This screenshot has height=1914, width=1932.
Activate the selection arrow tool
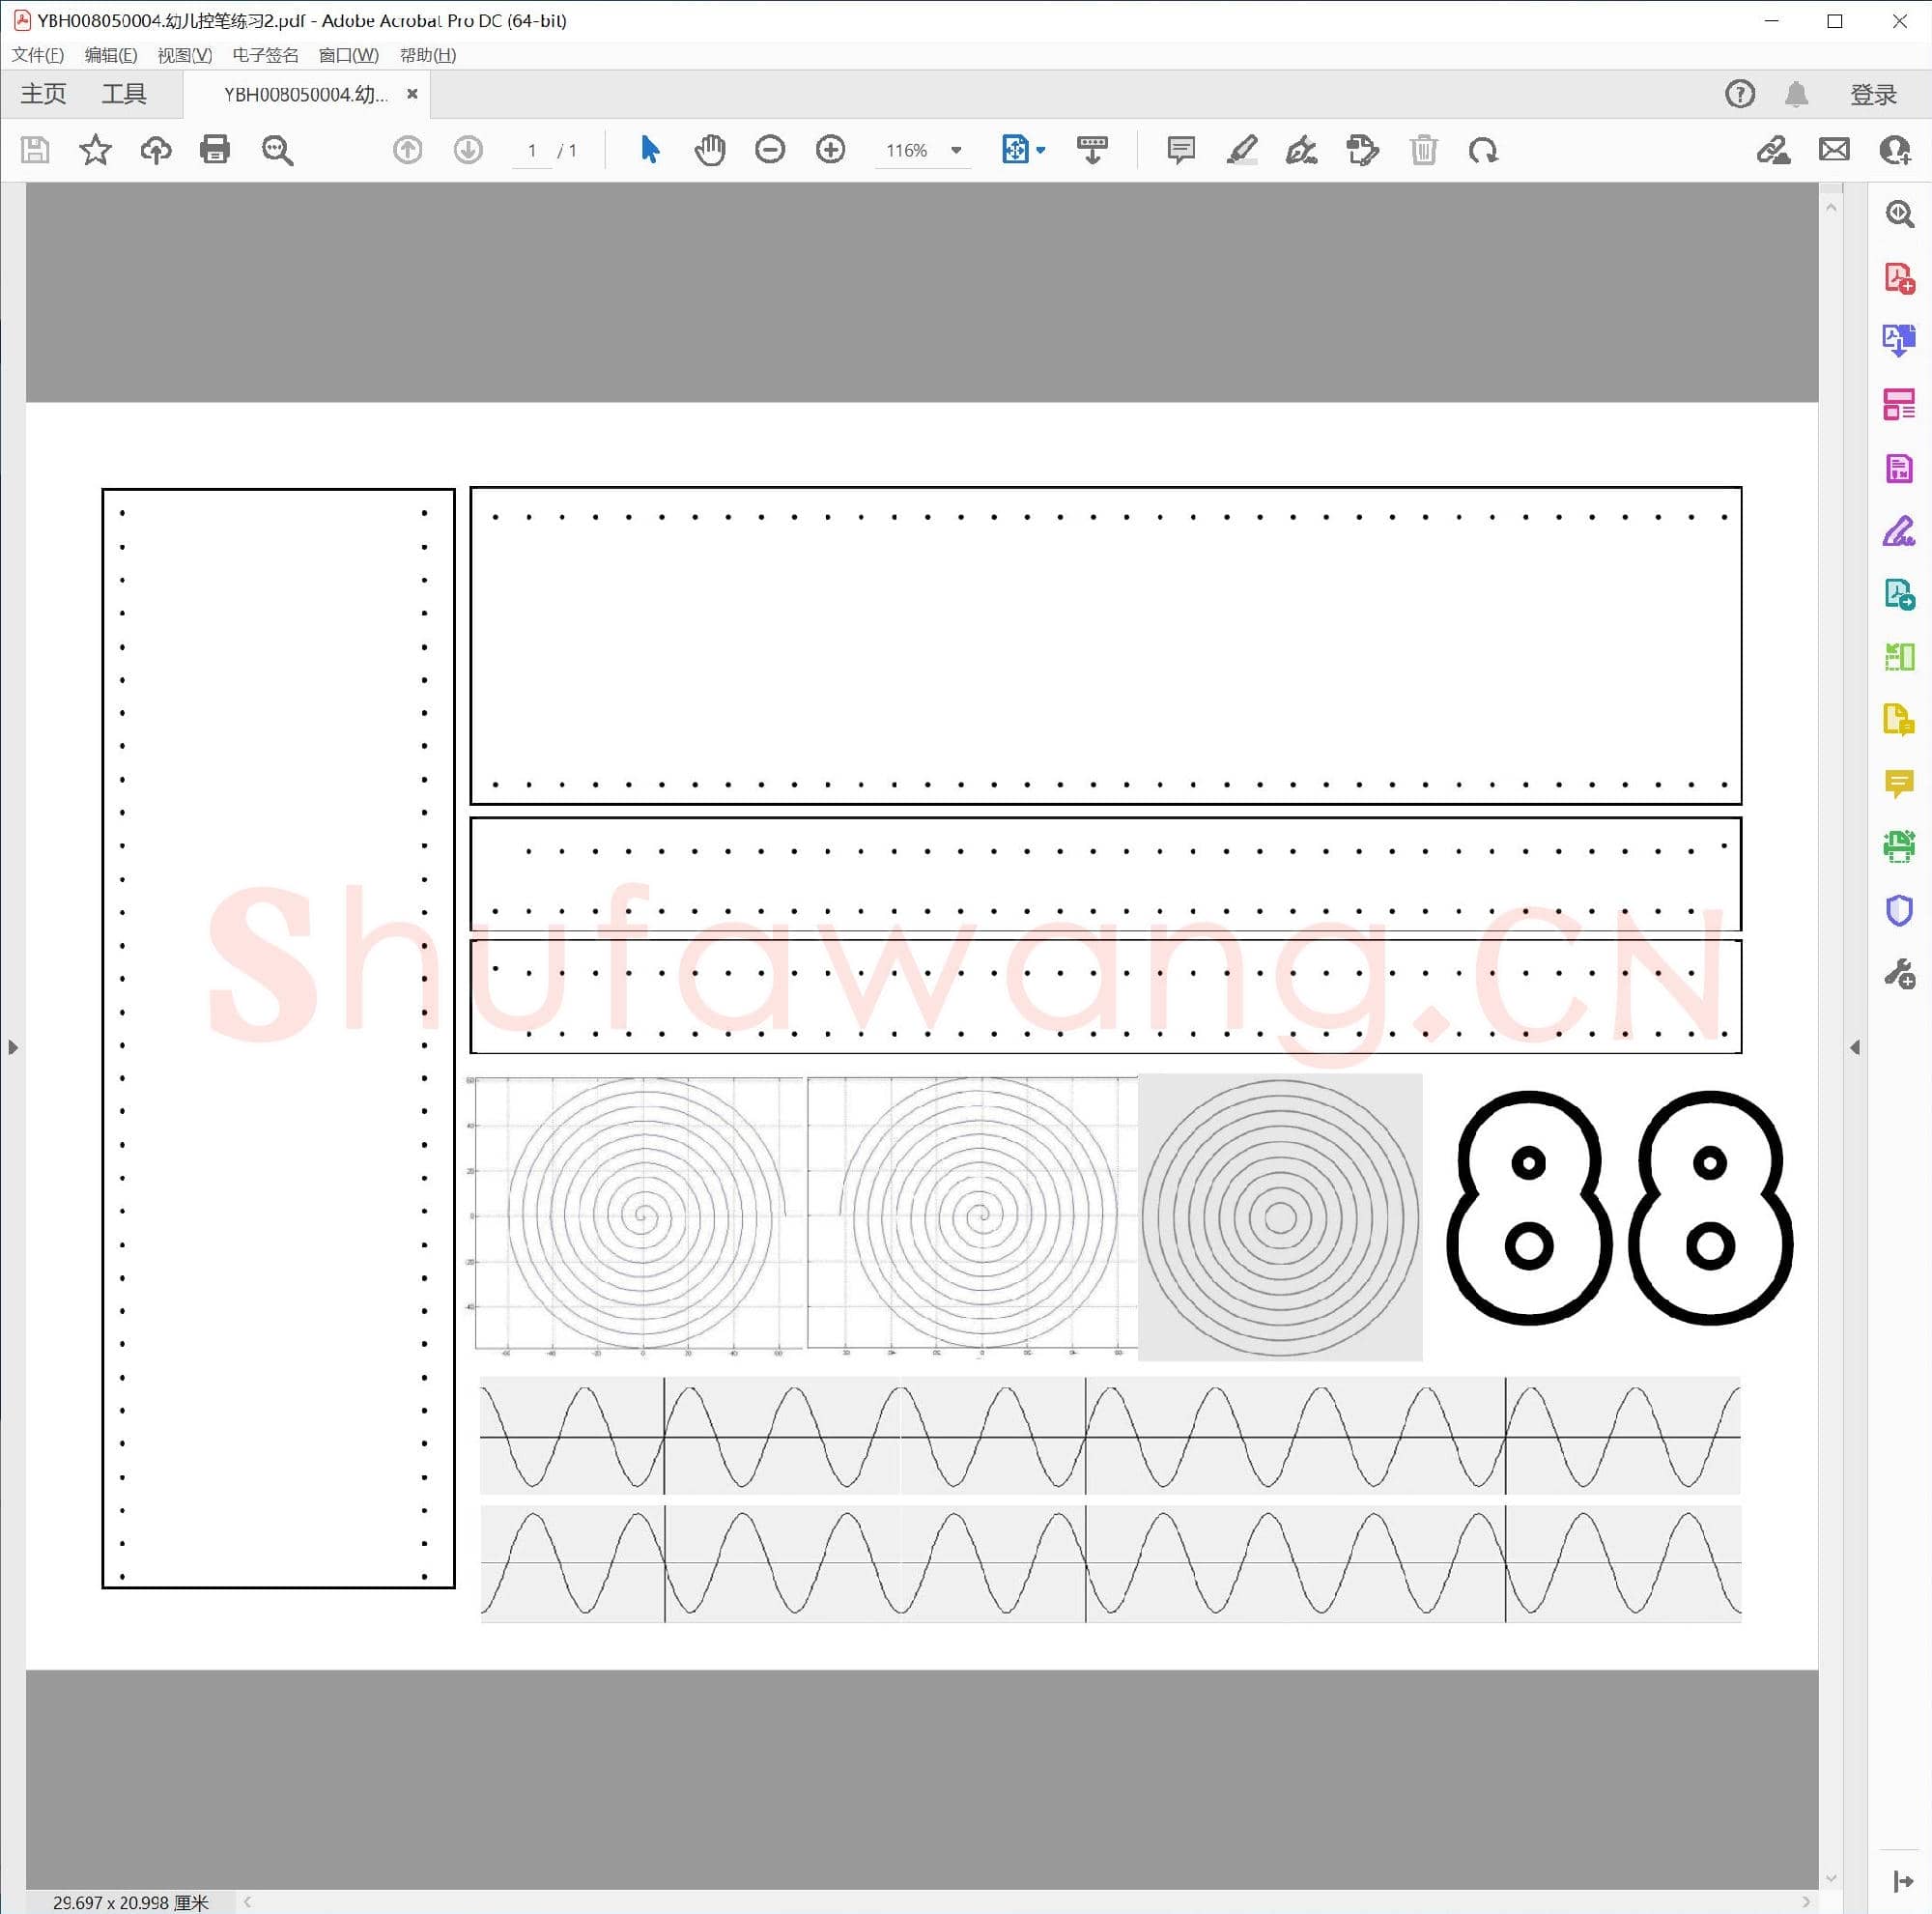[649, 150]
